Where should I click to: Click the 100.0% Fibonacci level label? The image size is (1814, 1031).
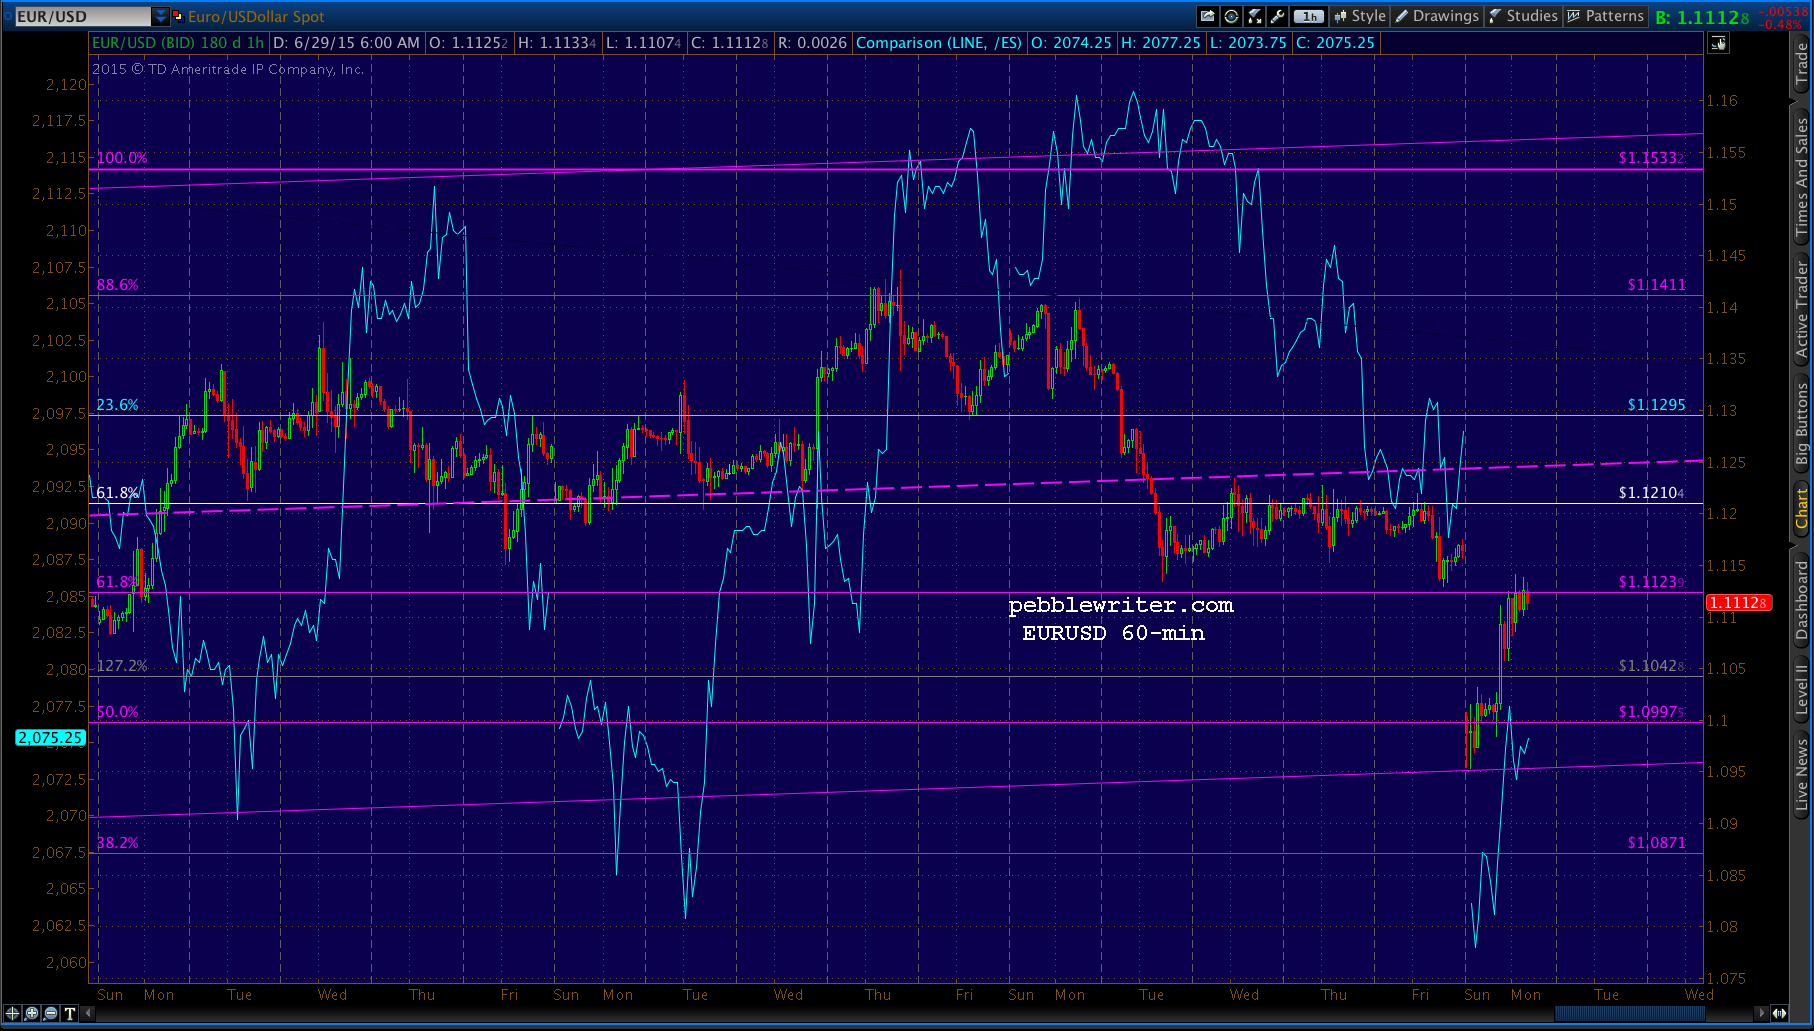(x=122, y=158)
